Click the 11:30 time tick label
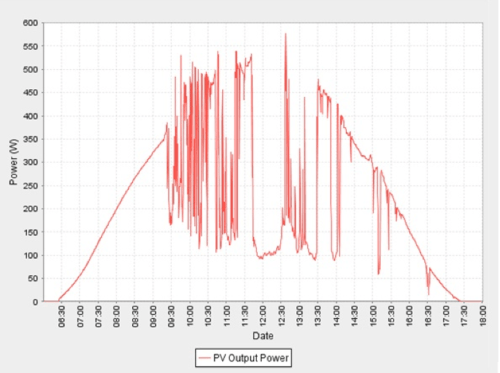 [245, 317]
